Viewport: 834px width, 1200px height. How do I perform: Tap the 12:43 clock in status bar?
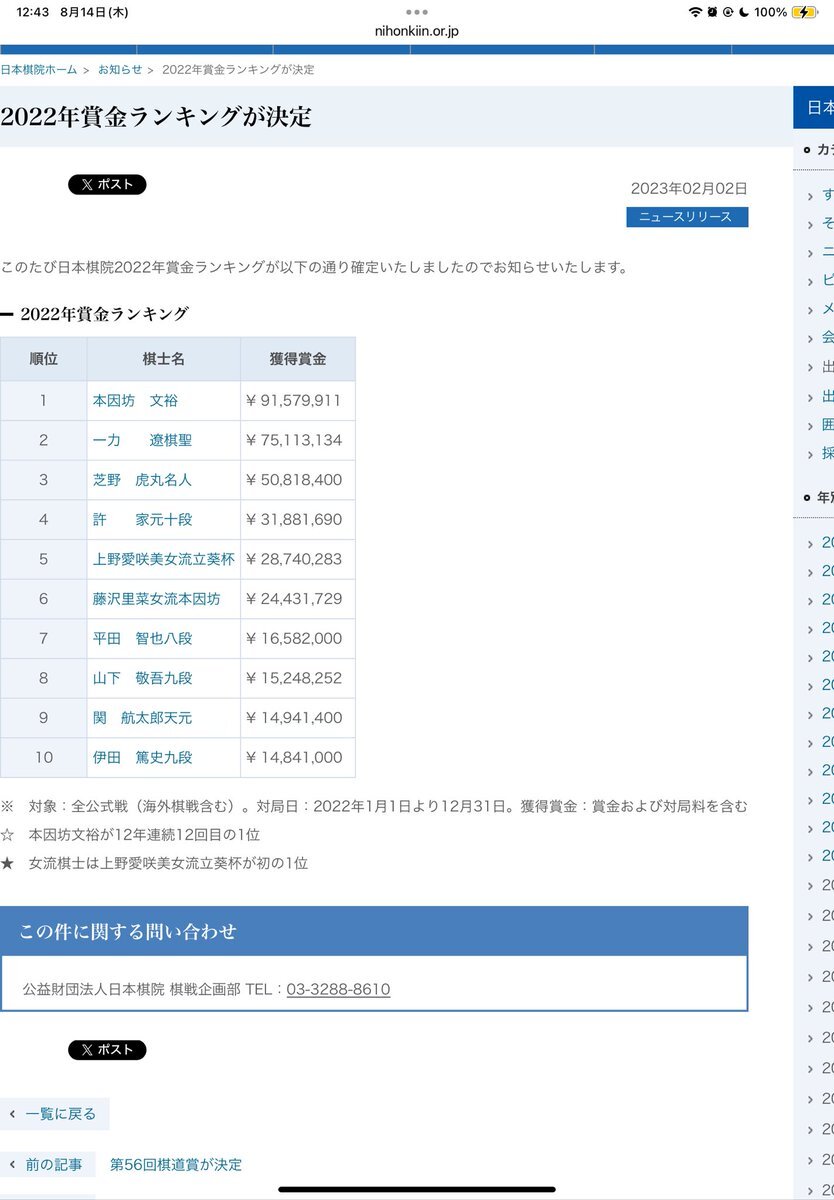[x=33, y=12]
